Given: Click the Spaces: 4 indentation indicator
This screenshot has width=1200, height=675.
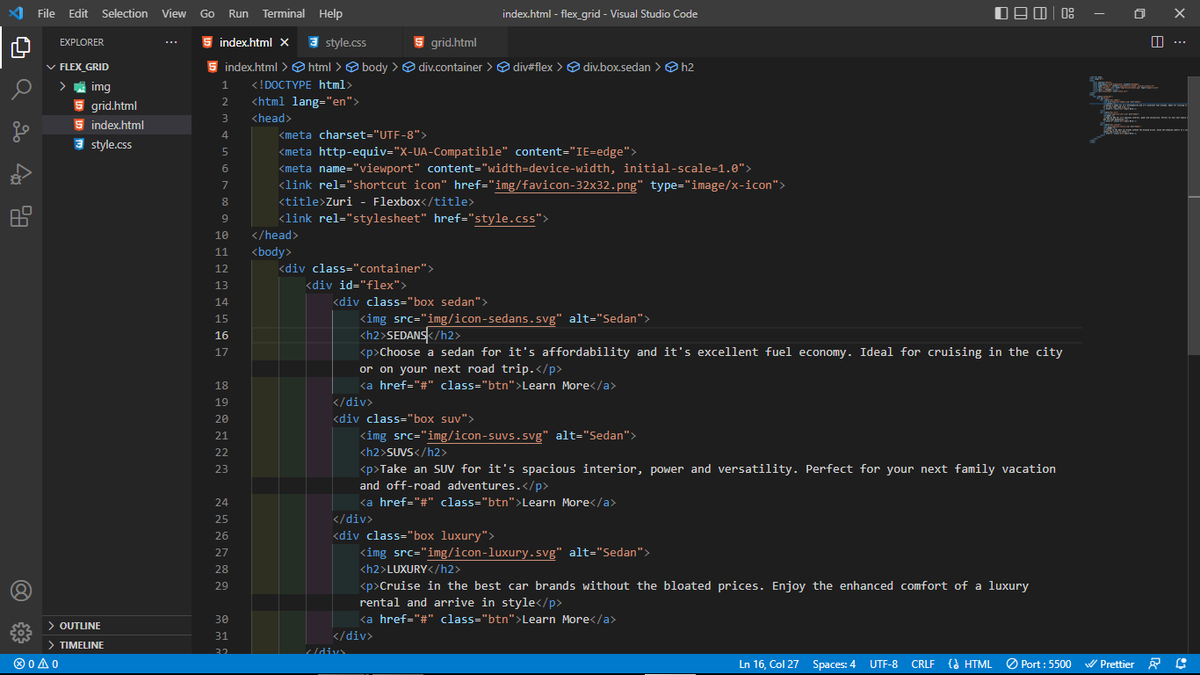Looking at the screenshot, I should 834,664.
